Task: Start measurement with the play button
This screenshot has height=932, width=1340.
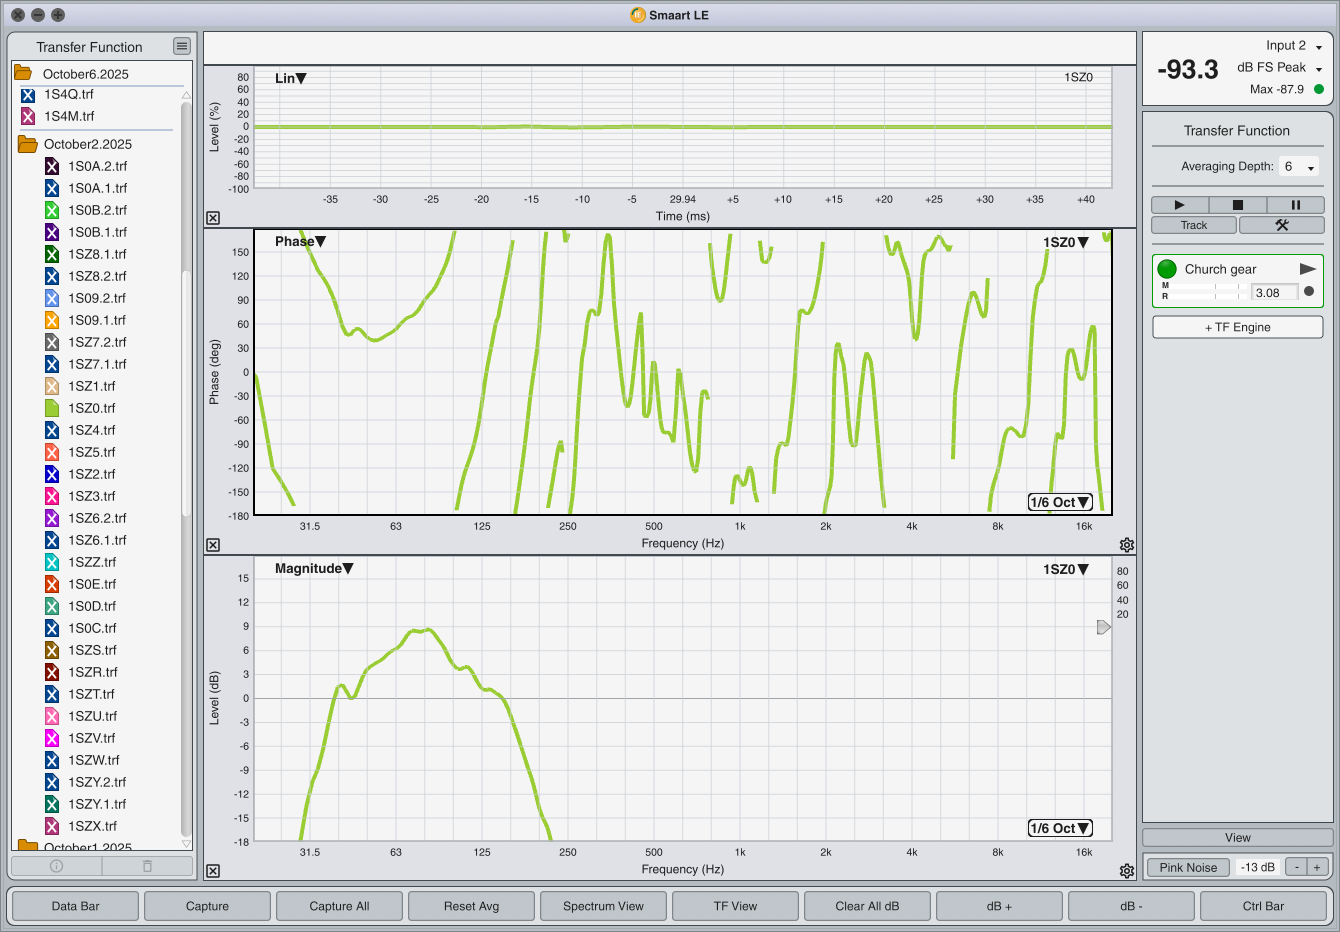Action: click(1179, 205)
